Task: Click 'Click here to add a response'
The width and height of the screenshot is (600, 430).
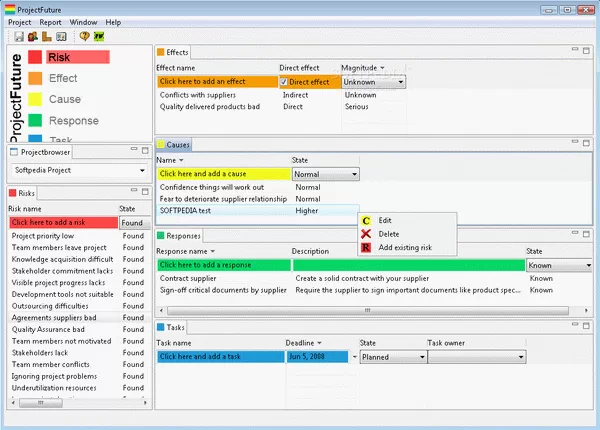Action: point(222,265)
